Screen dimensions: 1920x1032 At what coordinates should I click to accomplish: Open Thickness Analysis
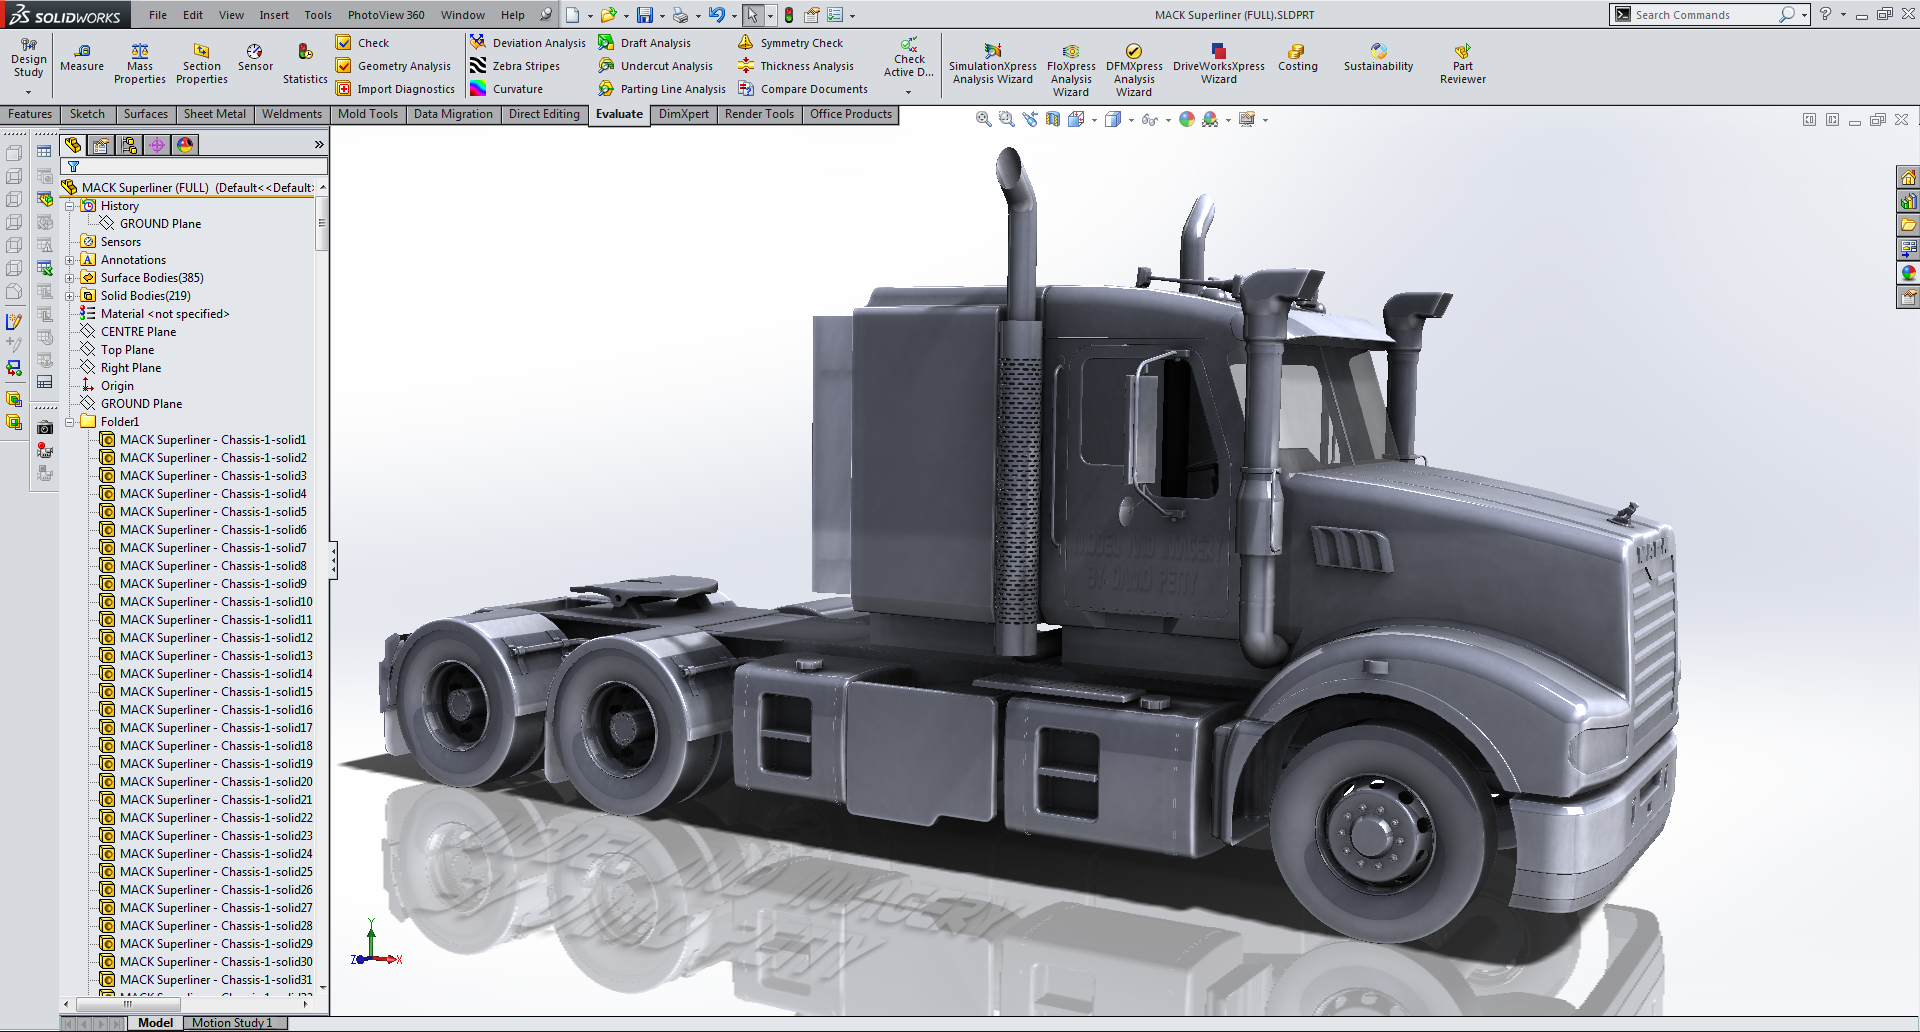796,66
